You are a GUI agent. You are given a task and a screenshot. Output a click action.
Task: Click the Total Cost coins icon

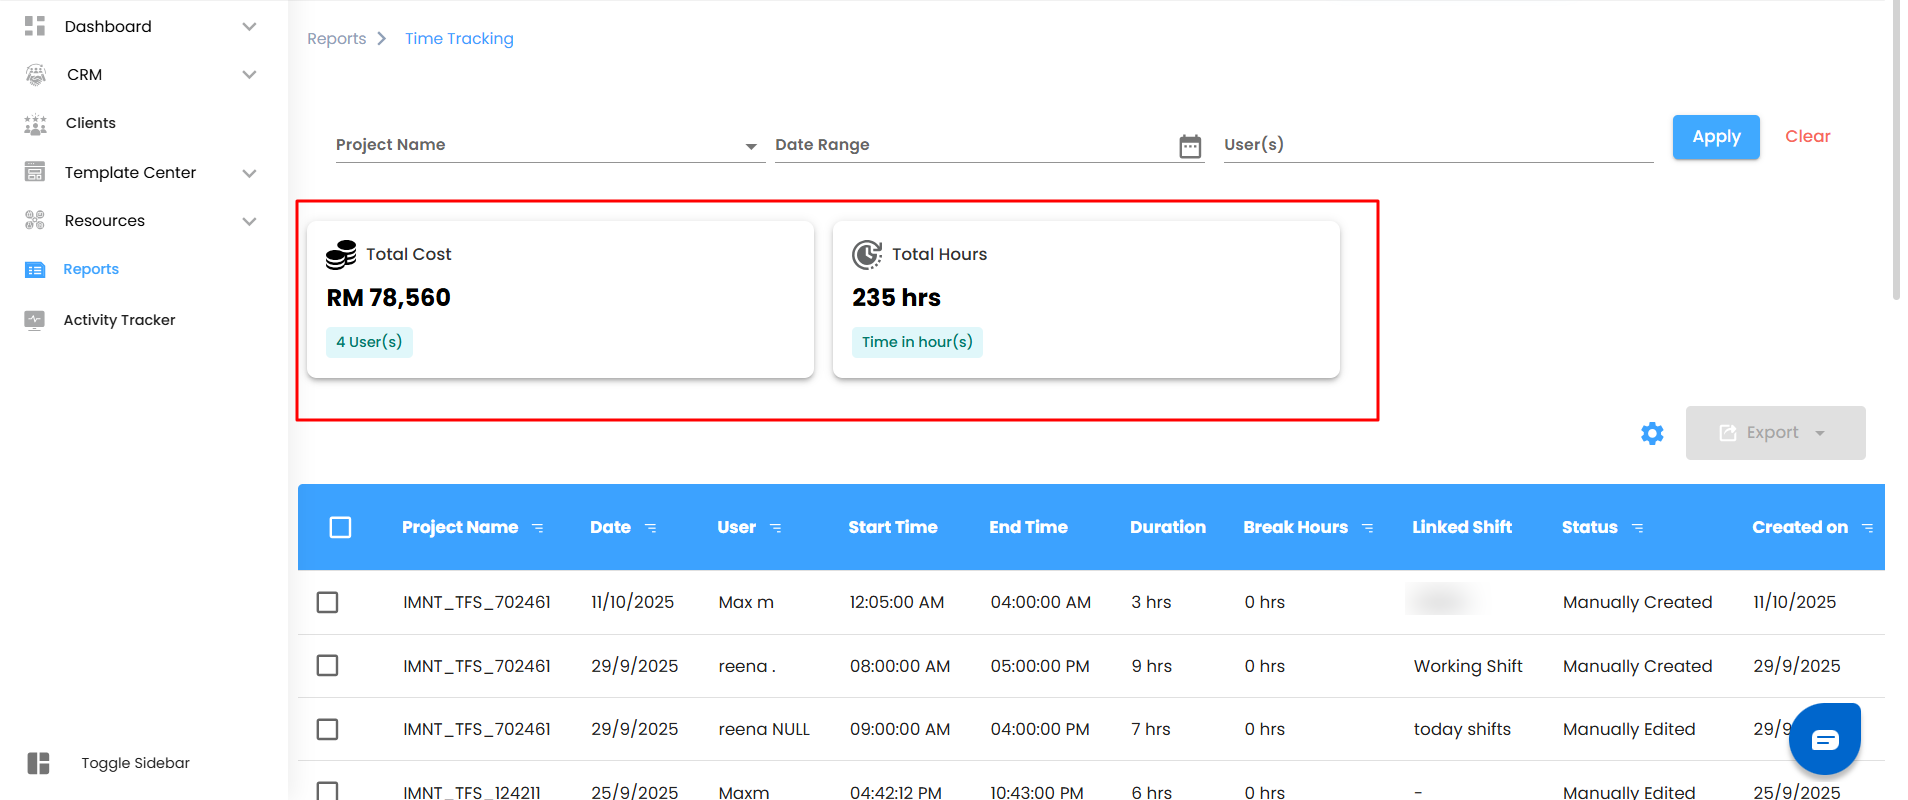coord(341,254)
